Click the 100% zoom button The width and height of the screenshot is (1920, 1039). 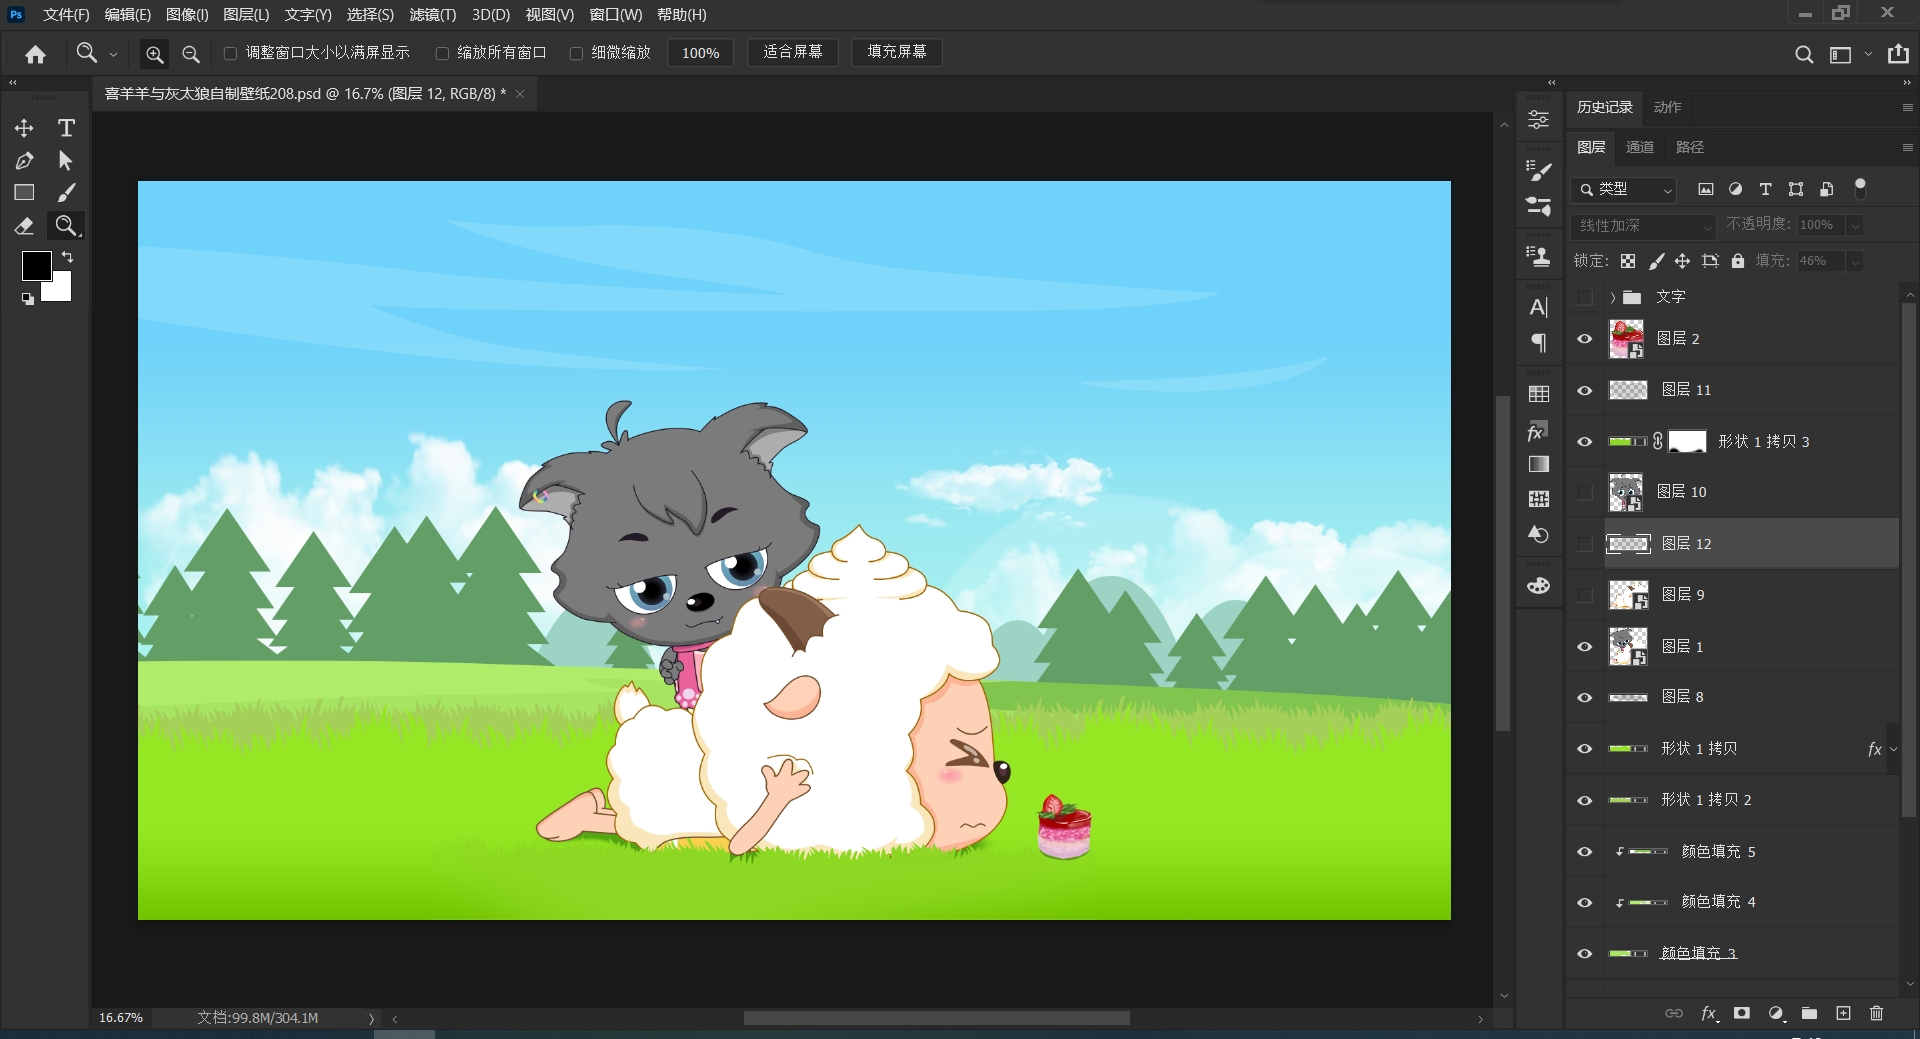[x=700, y=53]
